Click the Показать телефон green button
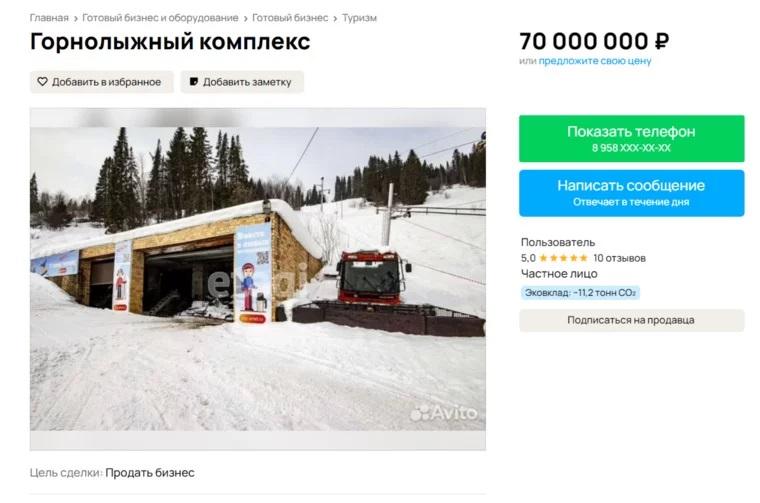Image resolution: width=760 pixels, height=503 pixels. (x=631, y=139)
